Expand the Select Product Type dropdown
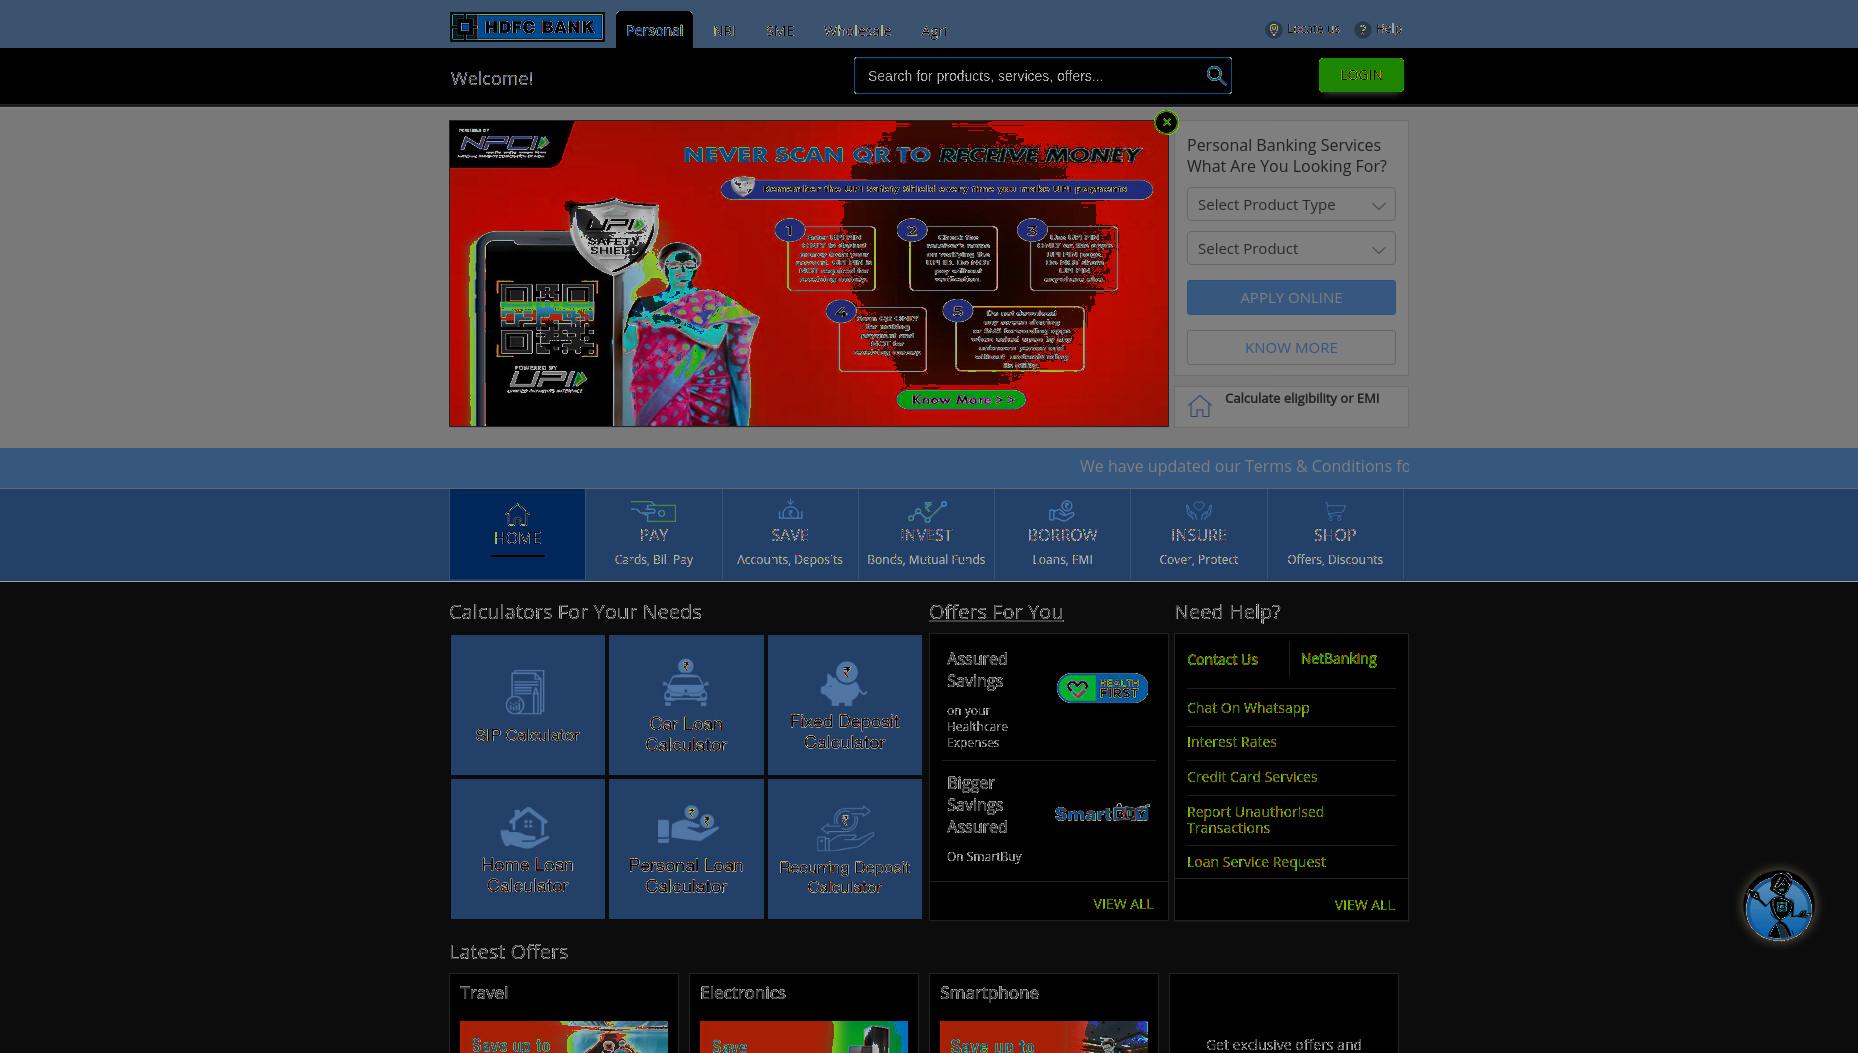 coord(1291,205)
